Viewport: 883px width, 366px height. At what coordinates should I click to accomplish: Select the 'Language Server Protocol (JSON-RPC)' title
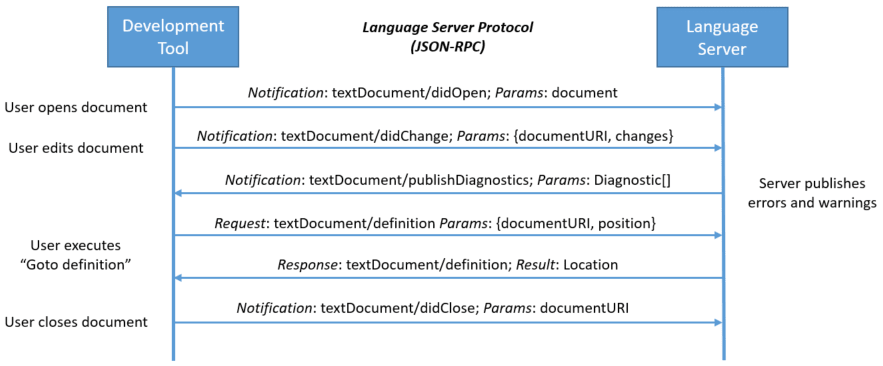tap(448, 37)
